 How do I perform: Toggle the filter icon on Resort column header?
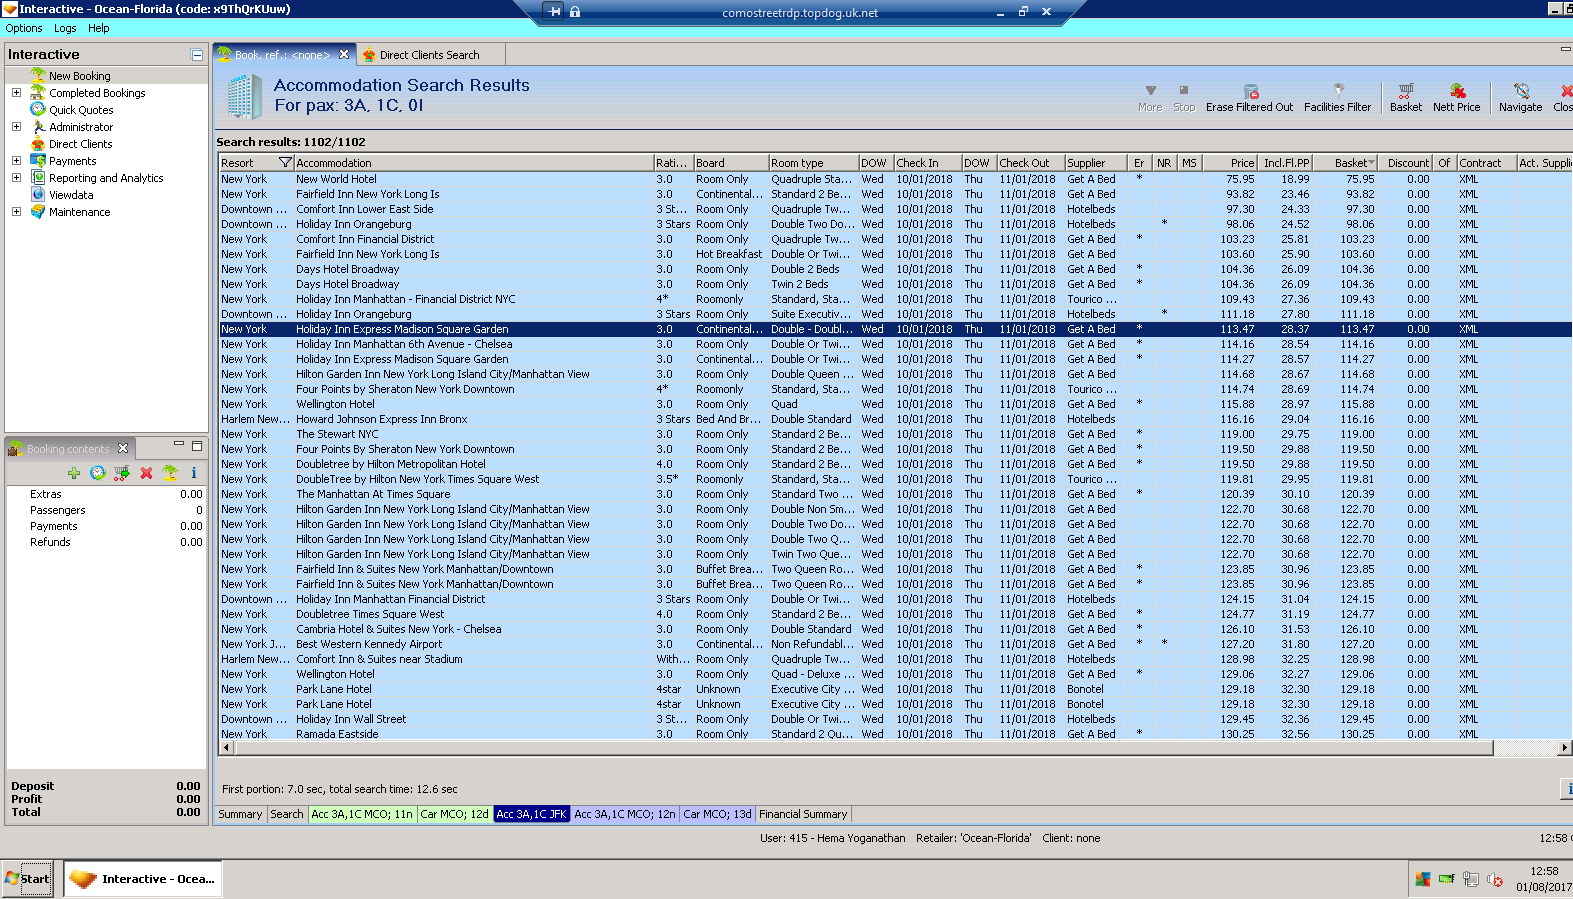tap(285, 163)
